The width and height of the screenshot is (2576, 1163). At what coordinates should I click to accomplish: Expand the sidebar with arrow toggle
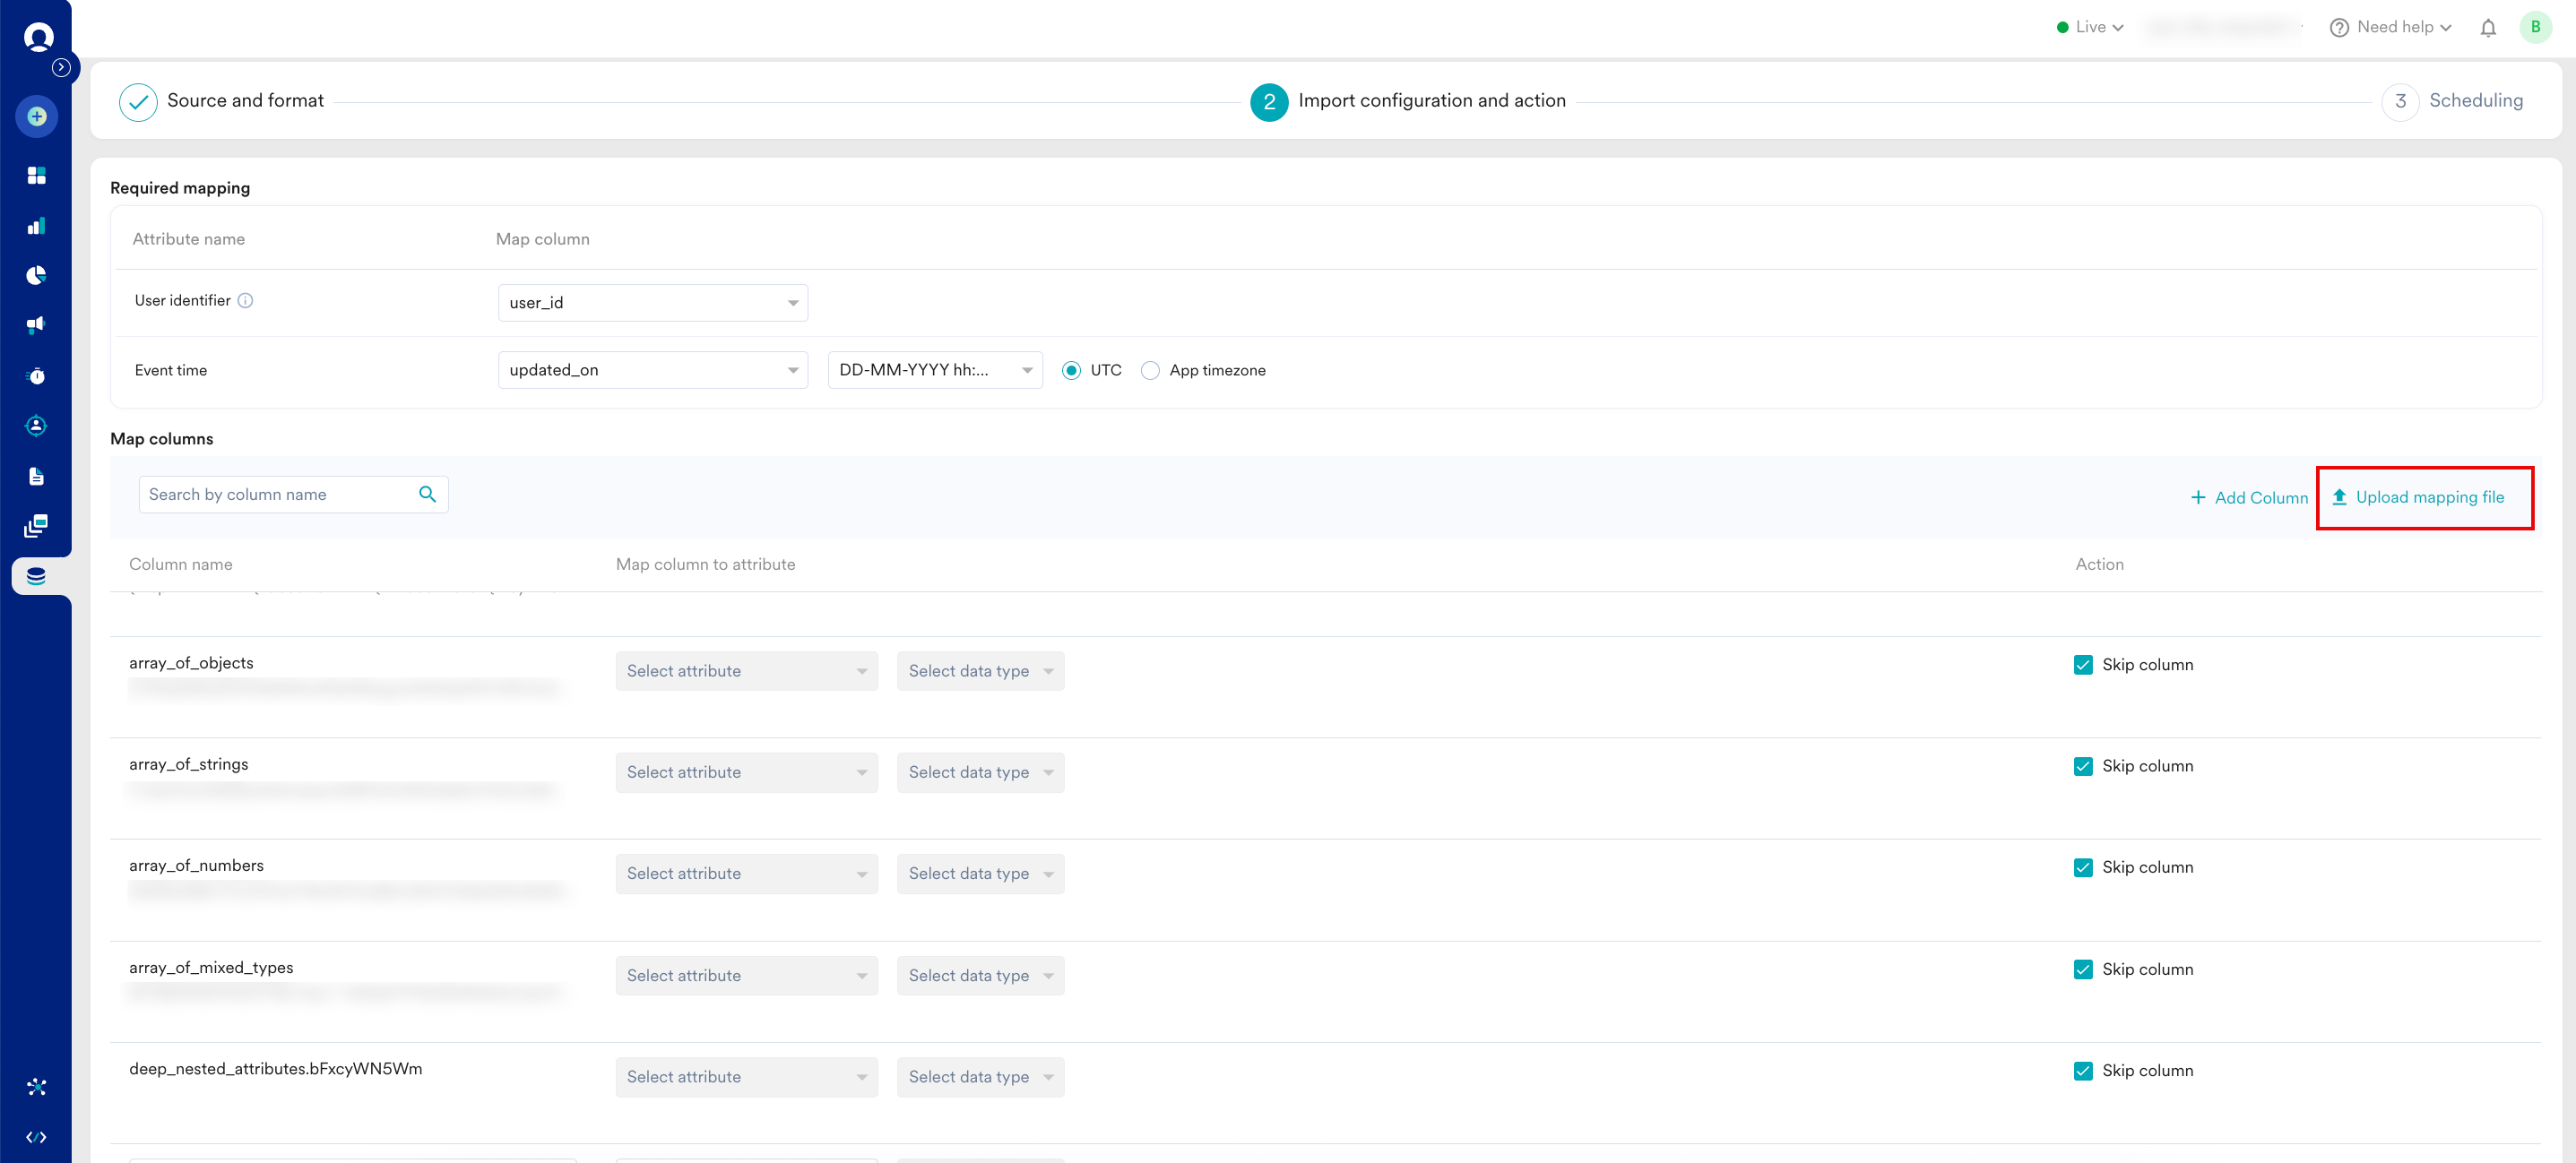click(x=61, y=67)
